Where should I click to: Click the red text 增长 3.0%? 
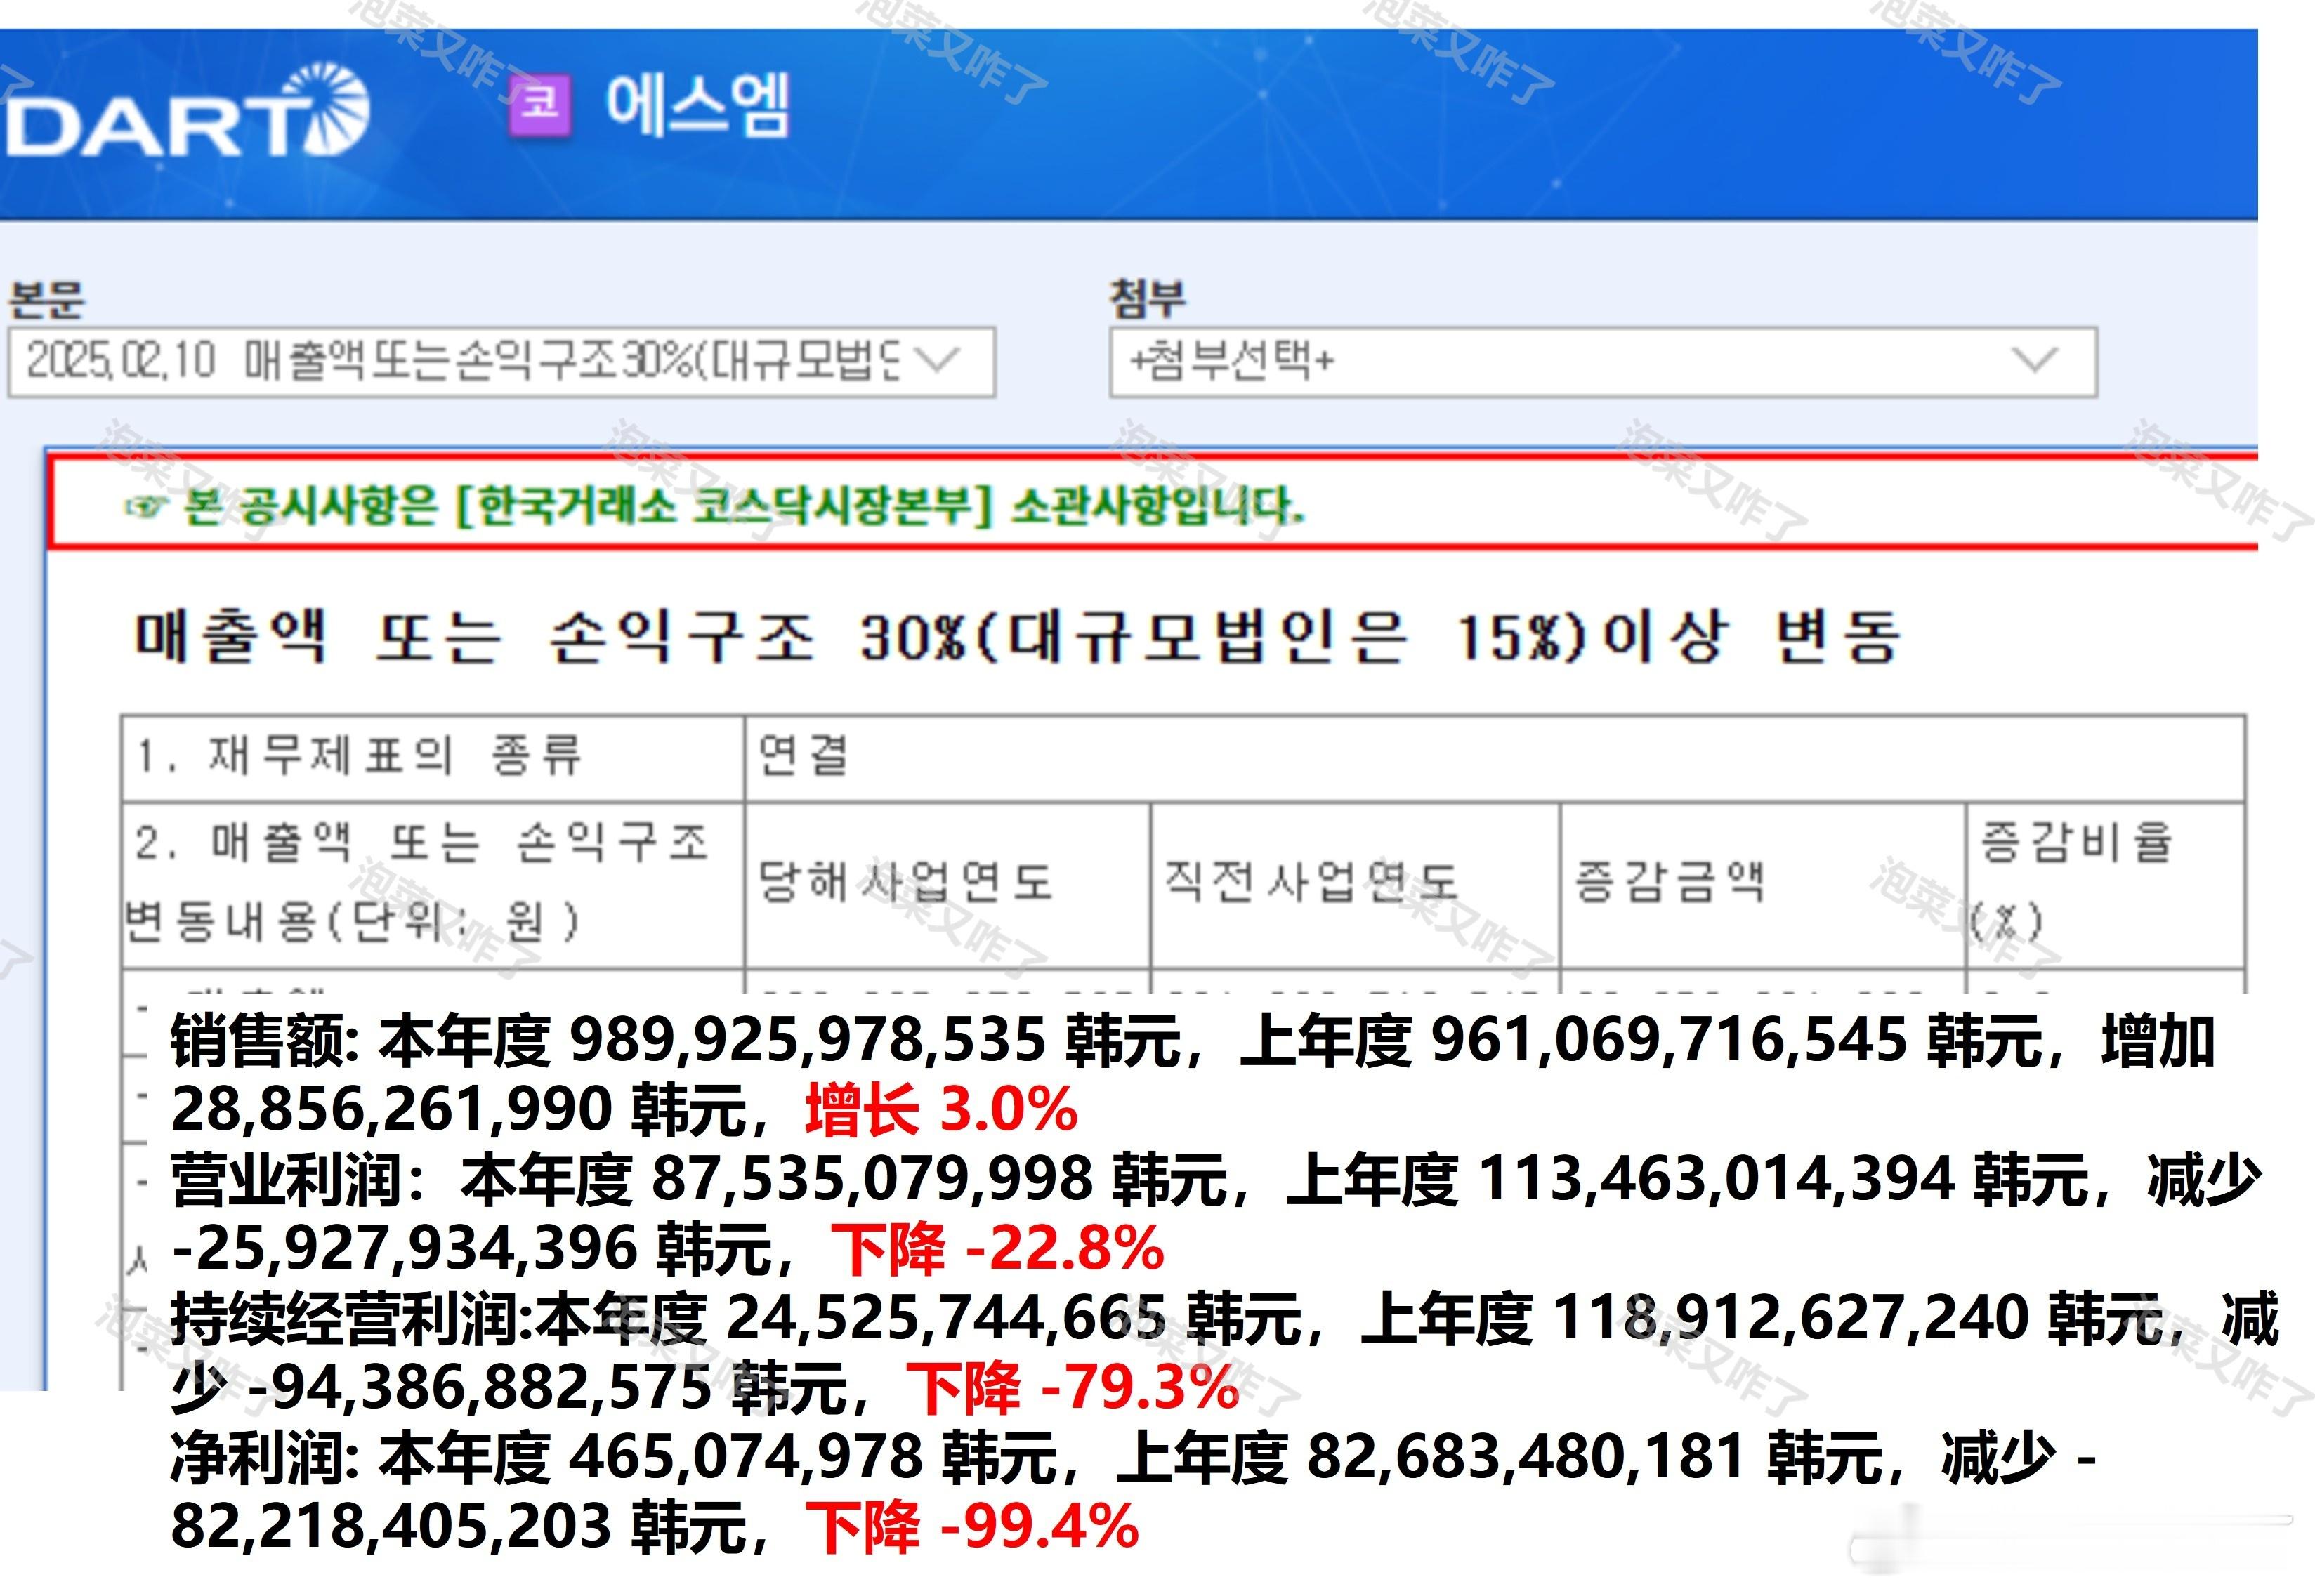point(941,1109)
